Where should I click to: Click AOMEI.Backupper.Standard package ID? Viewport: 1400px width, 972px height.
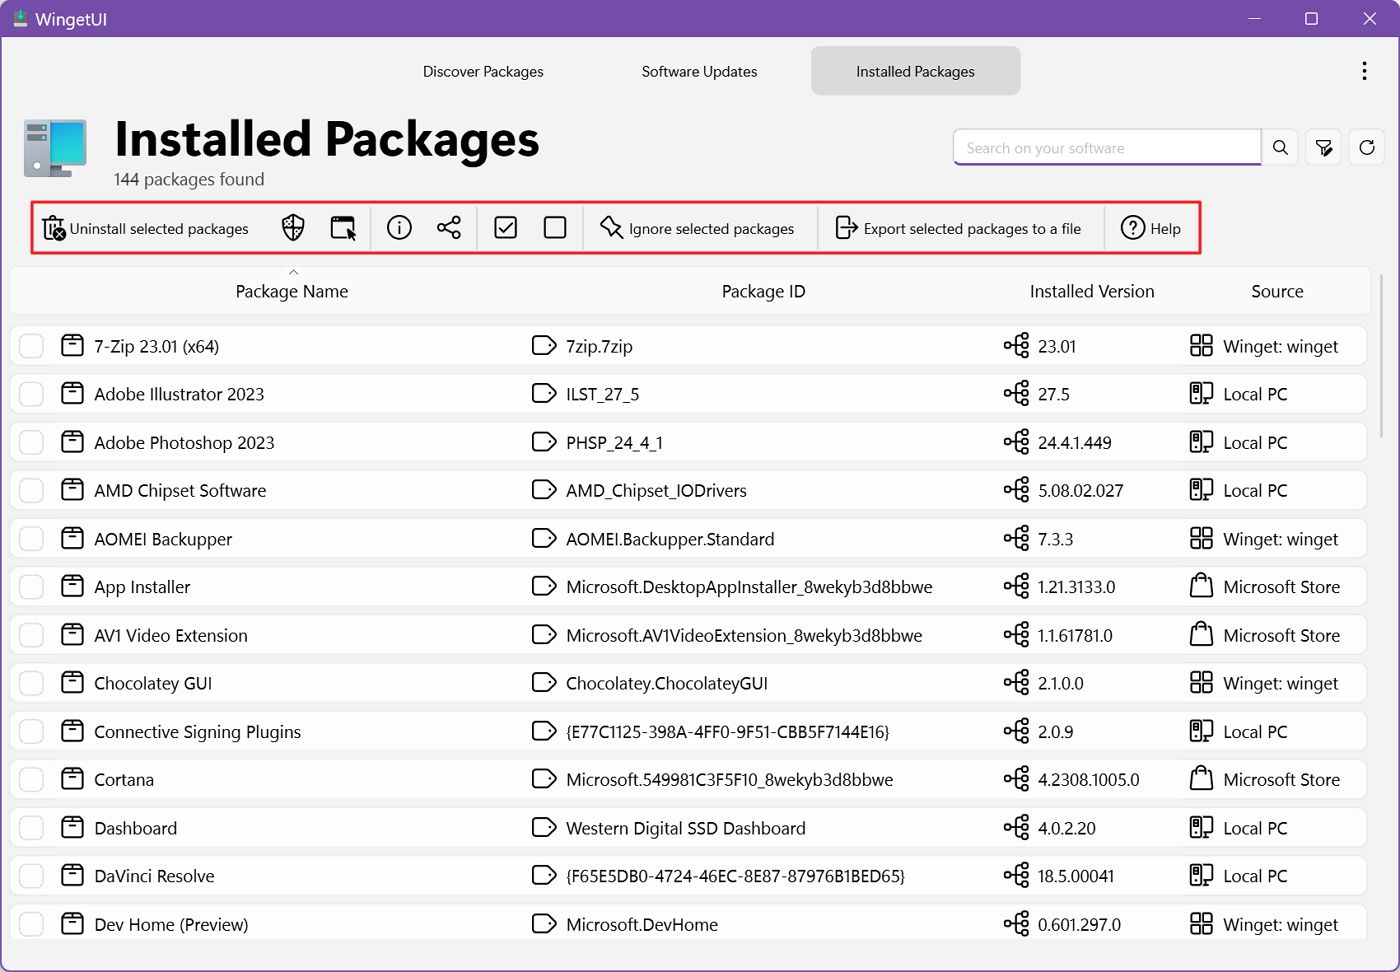coord(670,539)
